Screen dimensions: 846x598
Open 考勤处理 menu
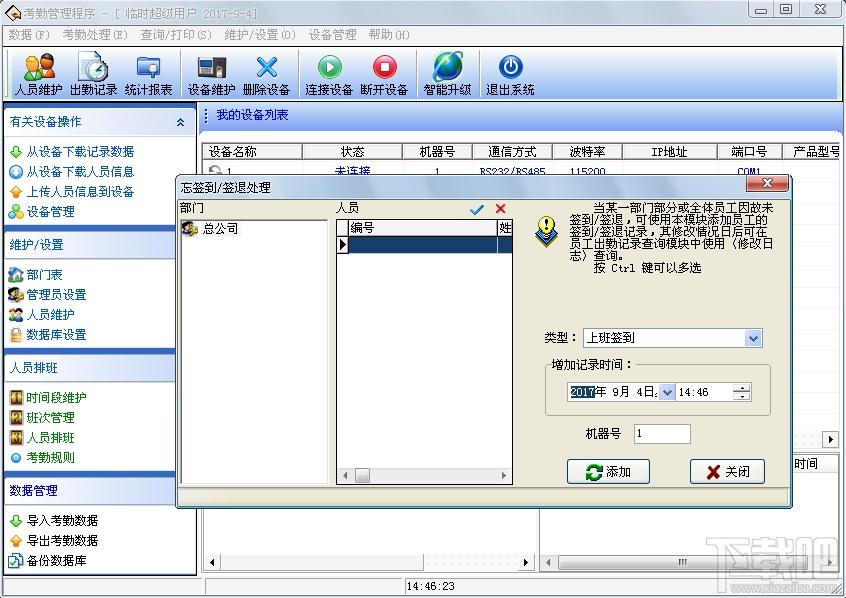click(x=95, y=35)
